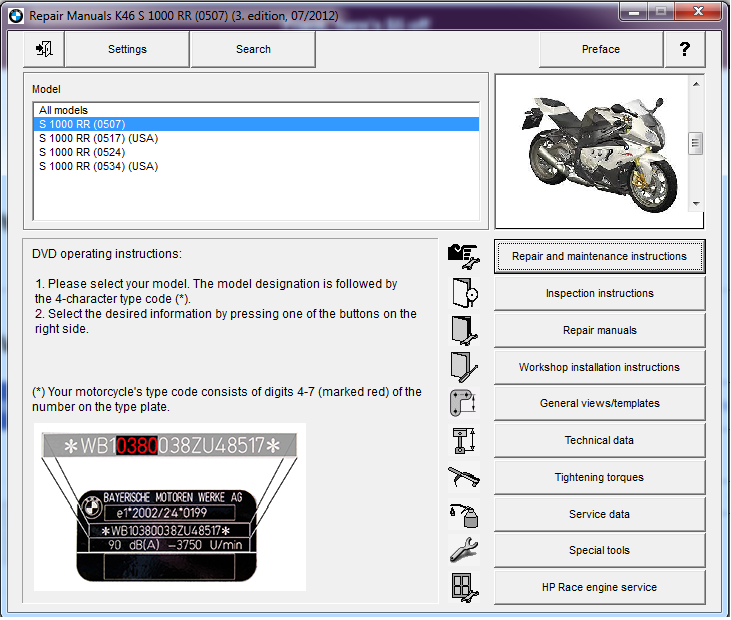The height and width of the screenshot is (620, 731).
Task: Open Special tools
Action: 600,550
